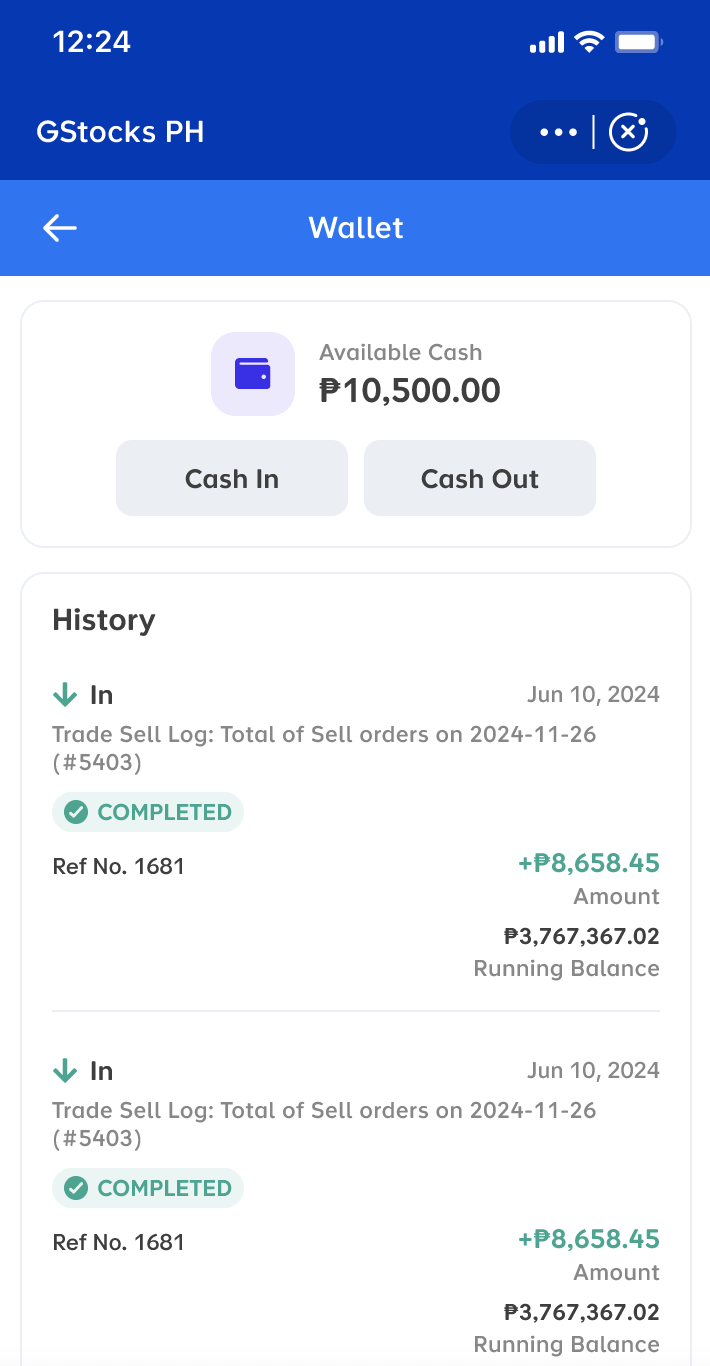Image resolution: width=710 pixels, height=1366 pixels.
Task: Tap the checkmark in first COMPLETED badge
Action: [x=75, y=812]
